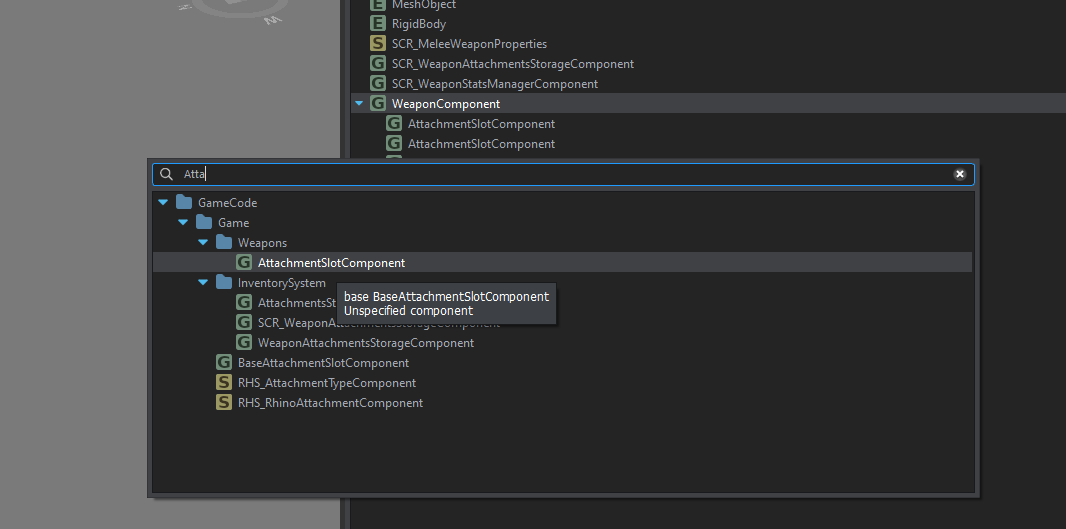Collapse the WeaponComponent tree node
1066x529 pixels.
pyautogui.click(x=359, y=103)
